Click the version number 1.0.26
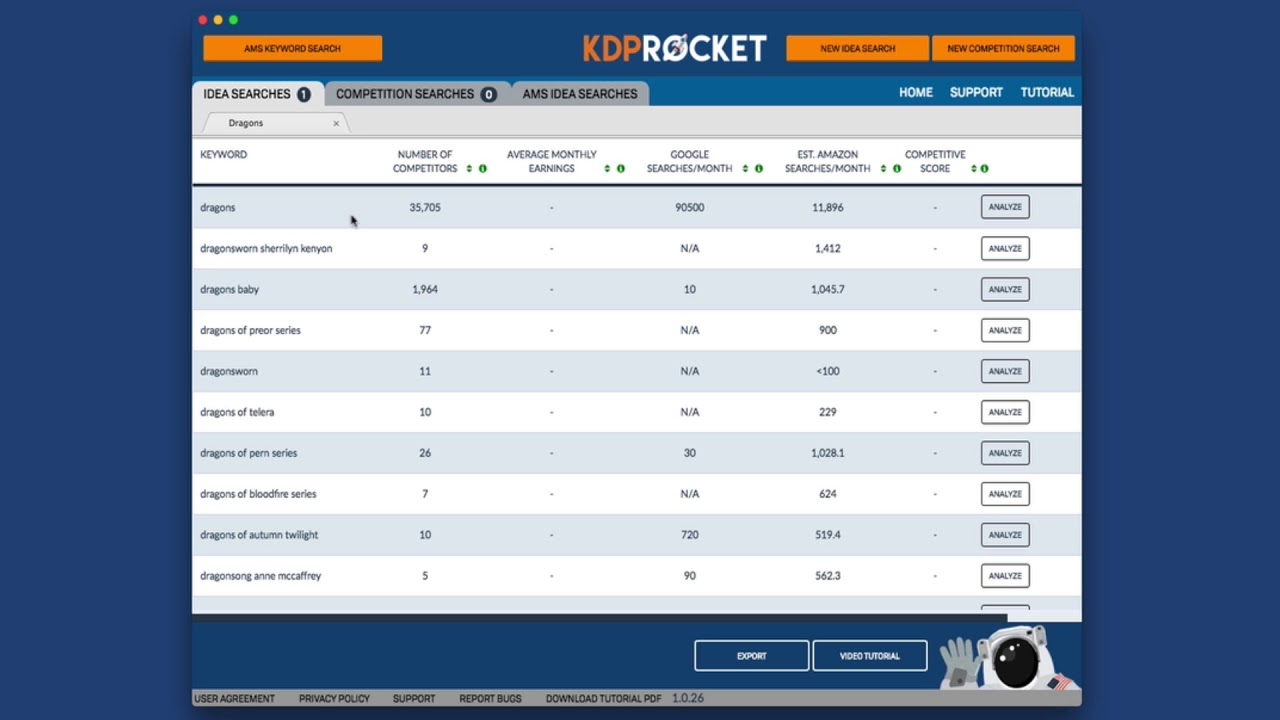Screen dimensions: 1280x720 pyautogui.click(x=688, y=699)
